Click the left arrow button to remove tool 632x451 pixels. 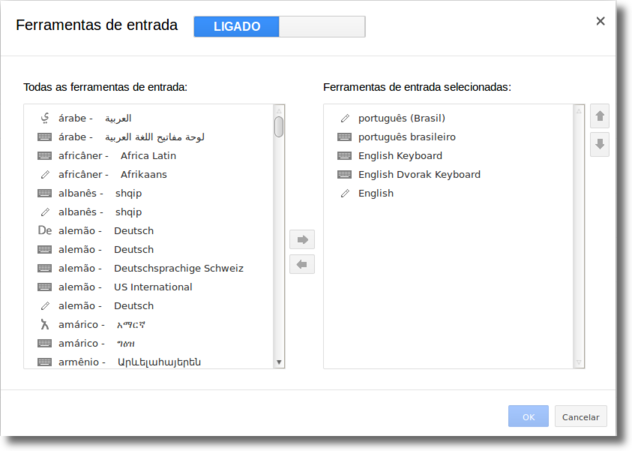(302, 264)
